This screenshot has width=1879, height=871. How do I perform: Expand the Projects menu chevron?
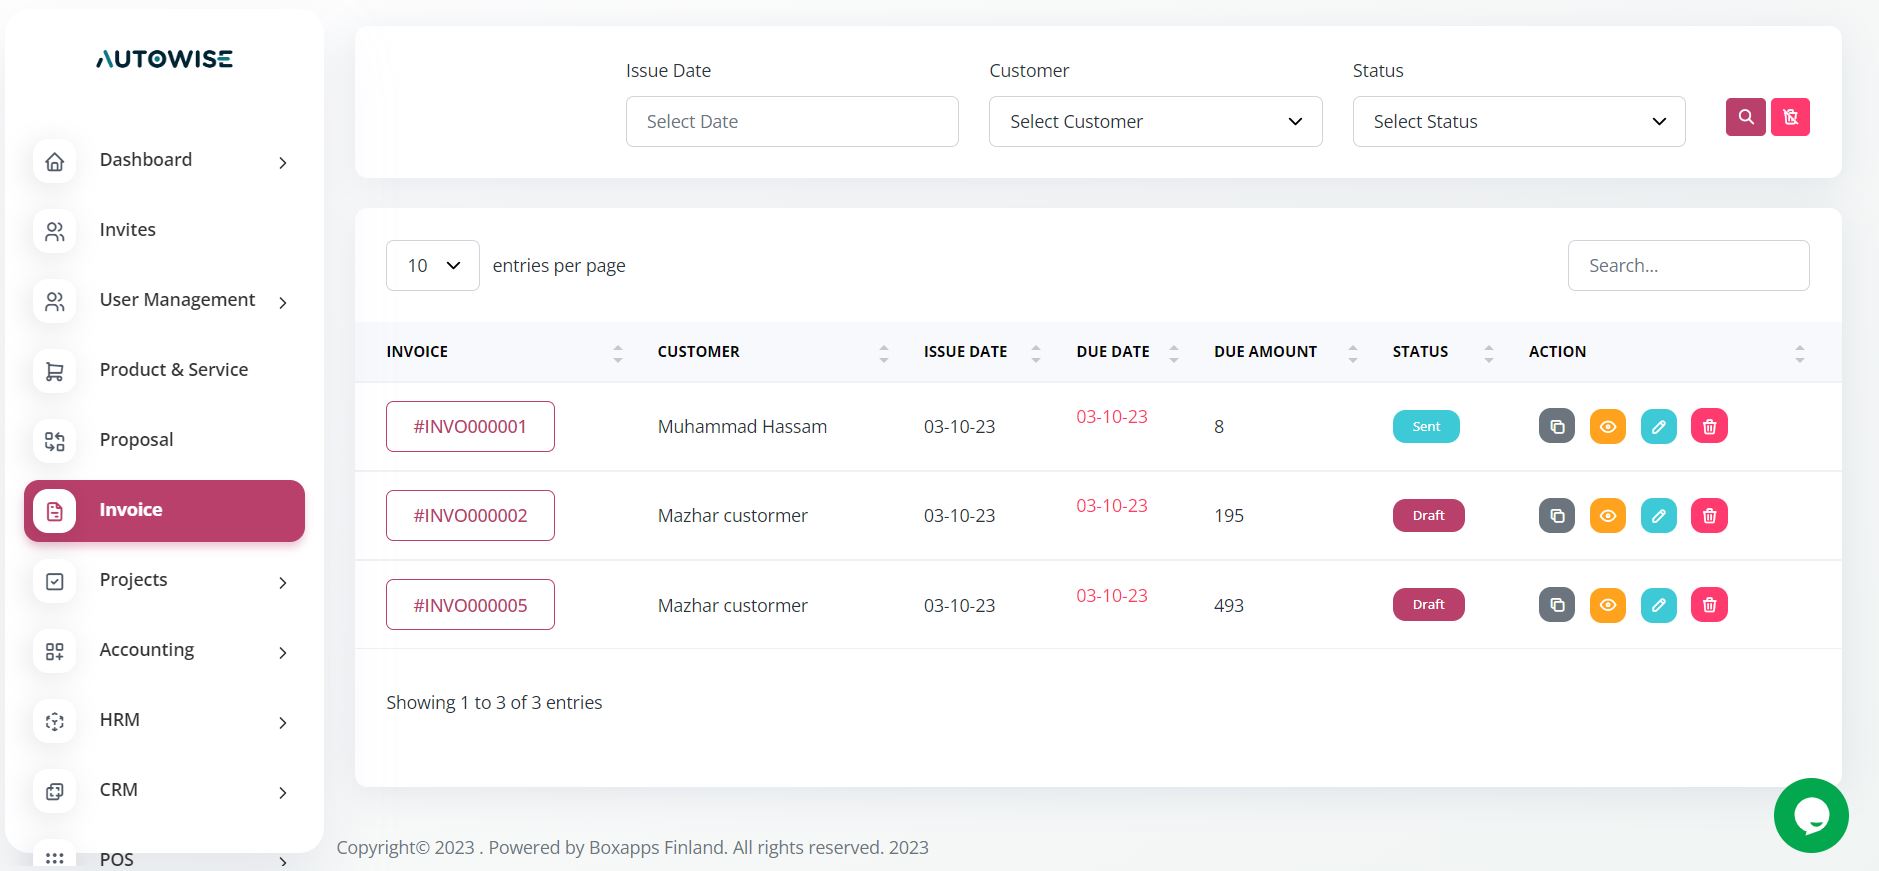click(x=283, y=582)
